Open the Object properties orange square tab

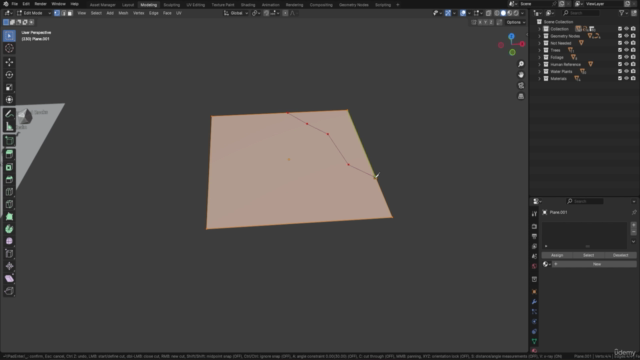click(x=534, y=292)
